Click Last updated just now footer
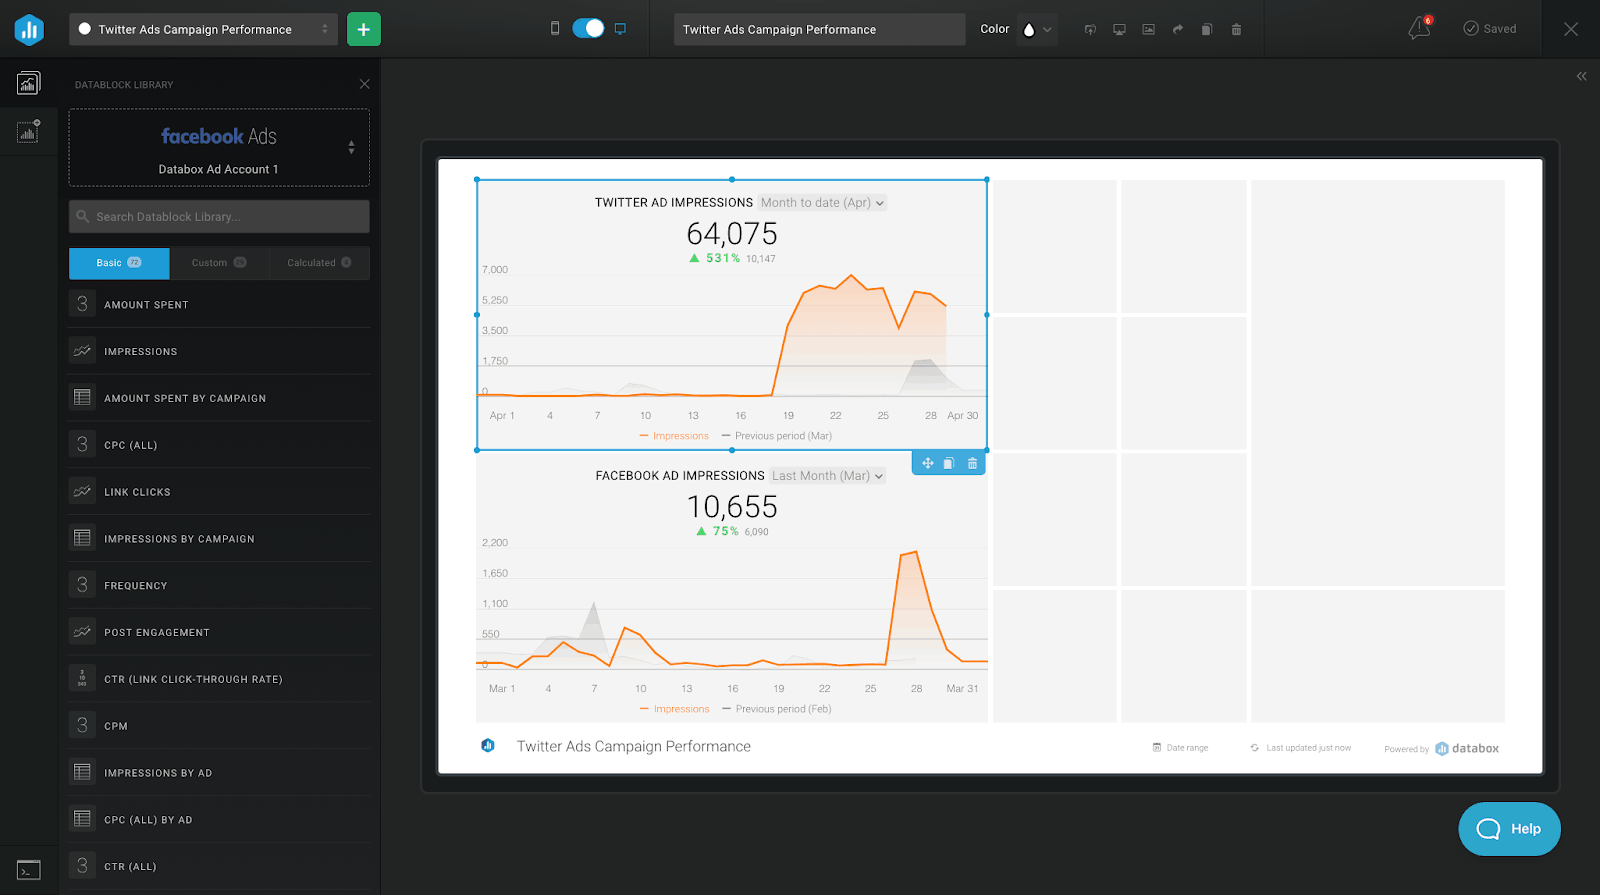 [1300, 748]
